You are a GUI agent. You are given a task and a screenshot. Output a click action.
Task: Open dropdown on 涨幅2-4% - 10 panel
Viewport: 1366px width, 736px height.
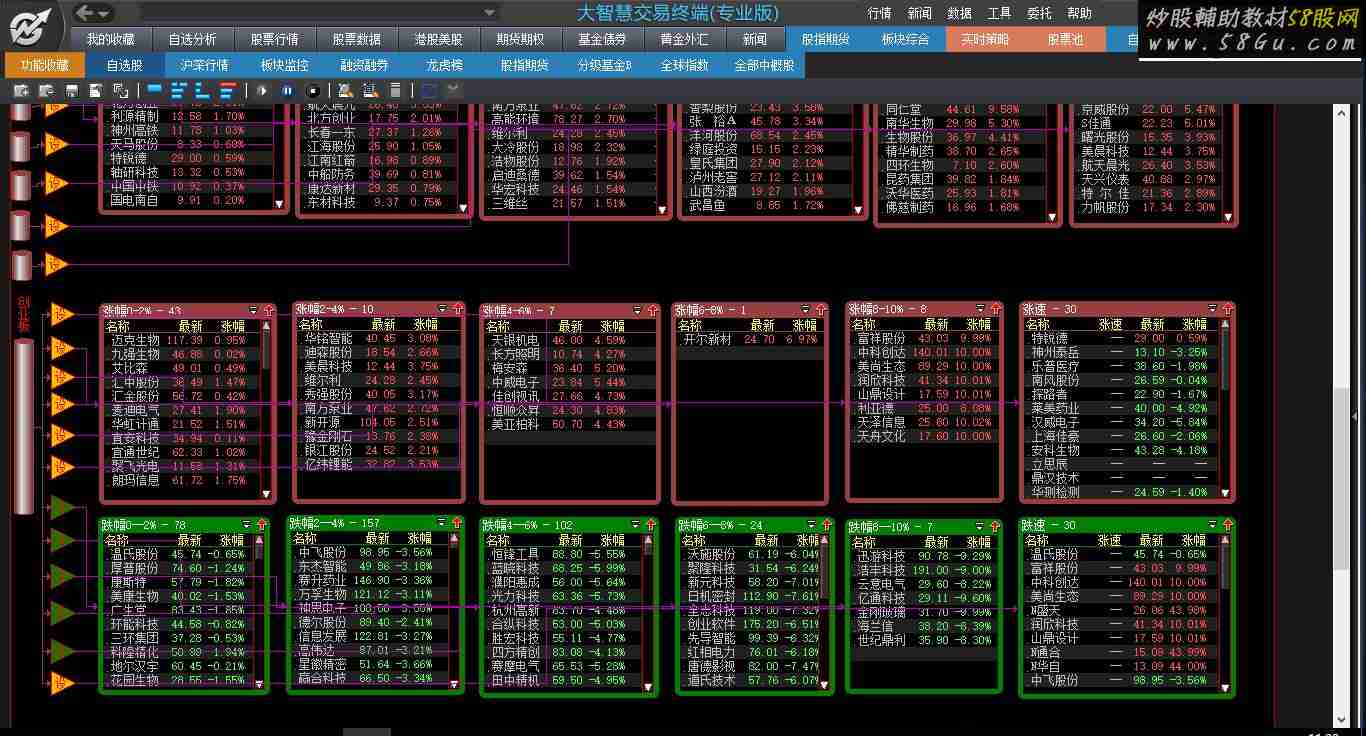click(443, 309)
